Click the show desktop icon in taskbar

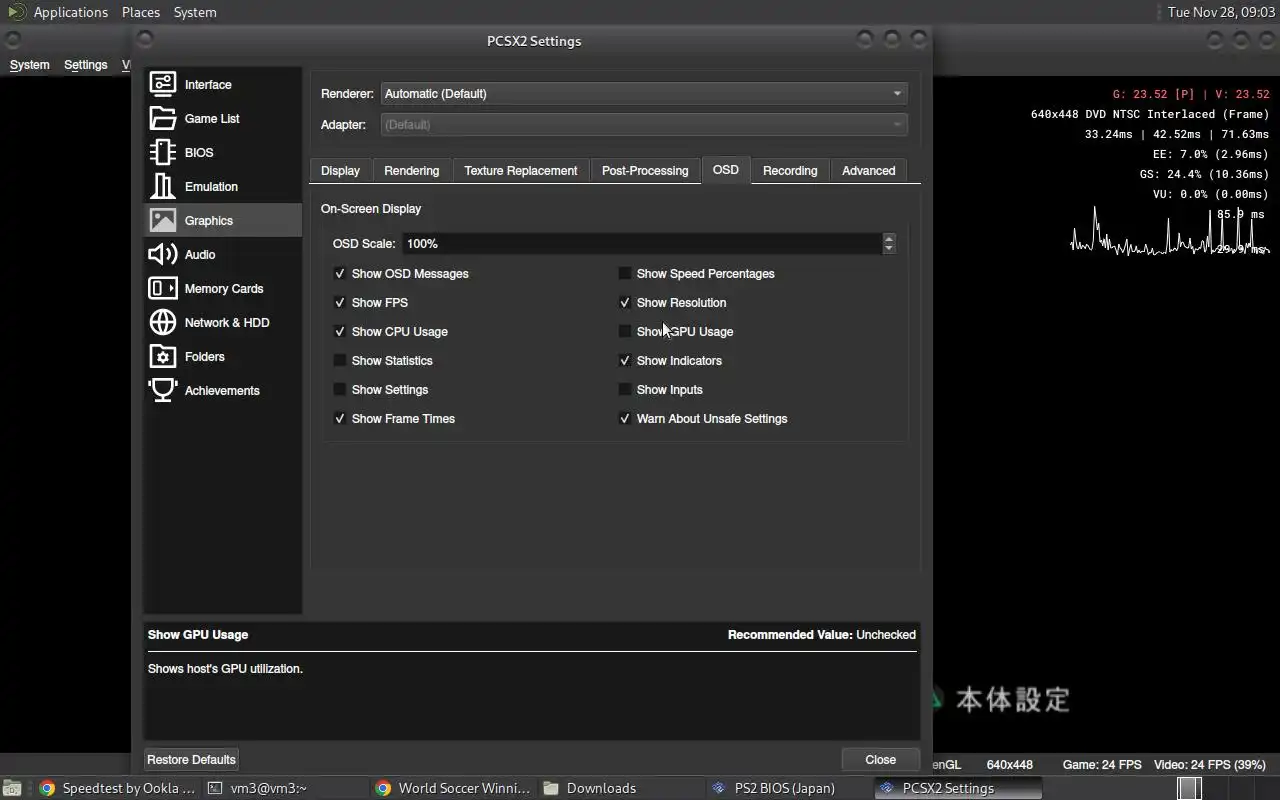(x=11, y=788)
